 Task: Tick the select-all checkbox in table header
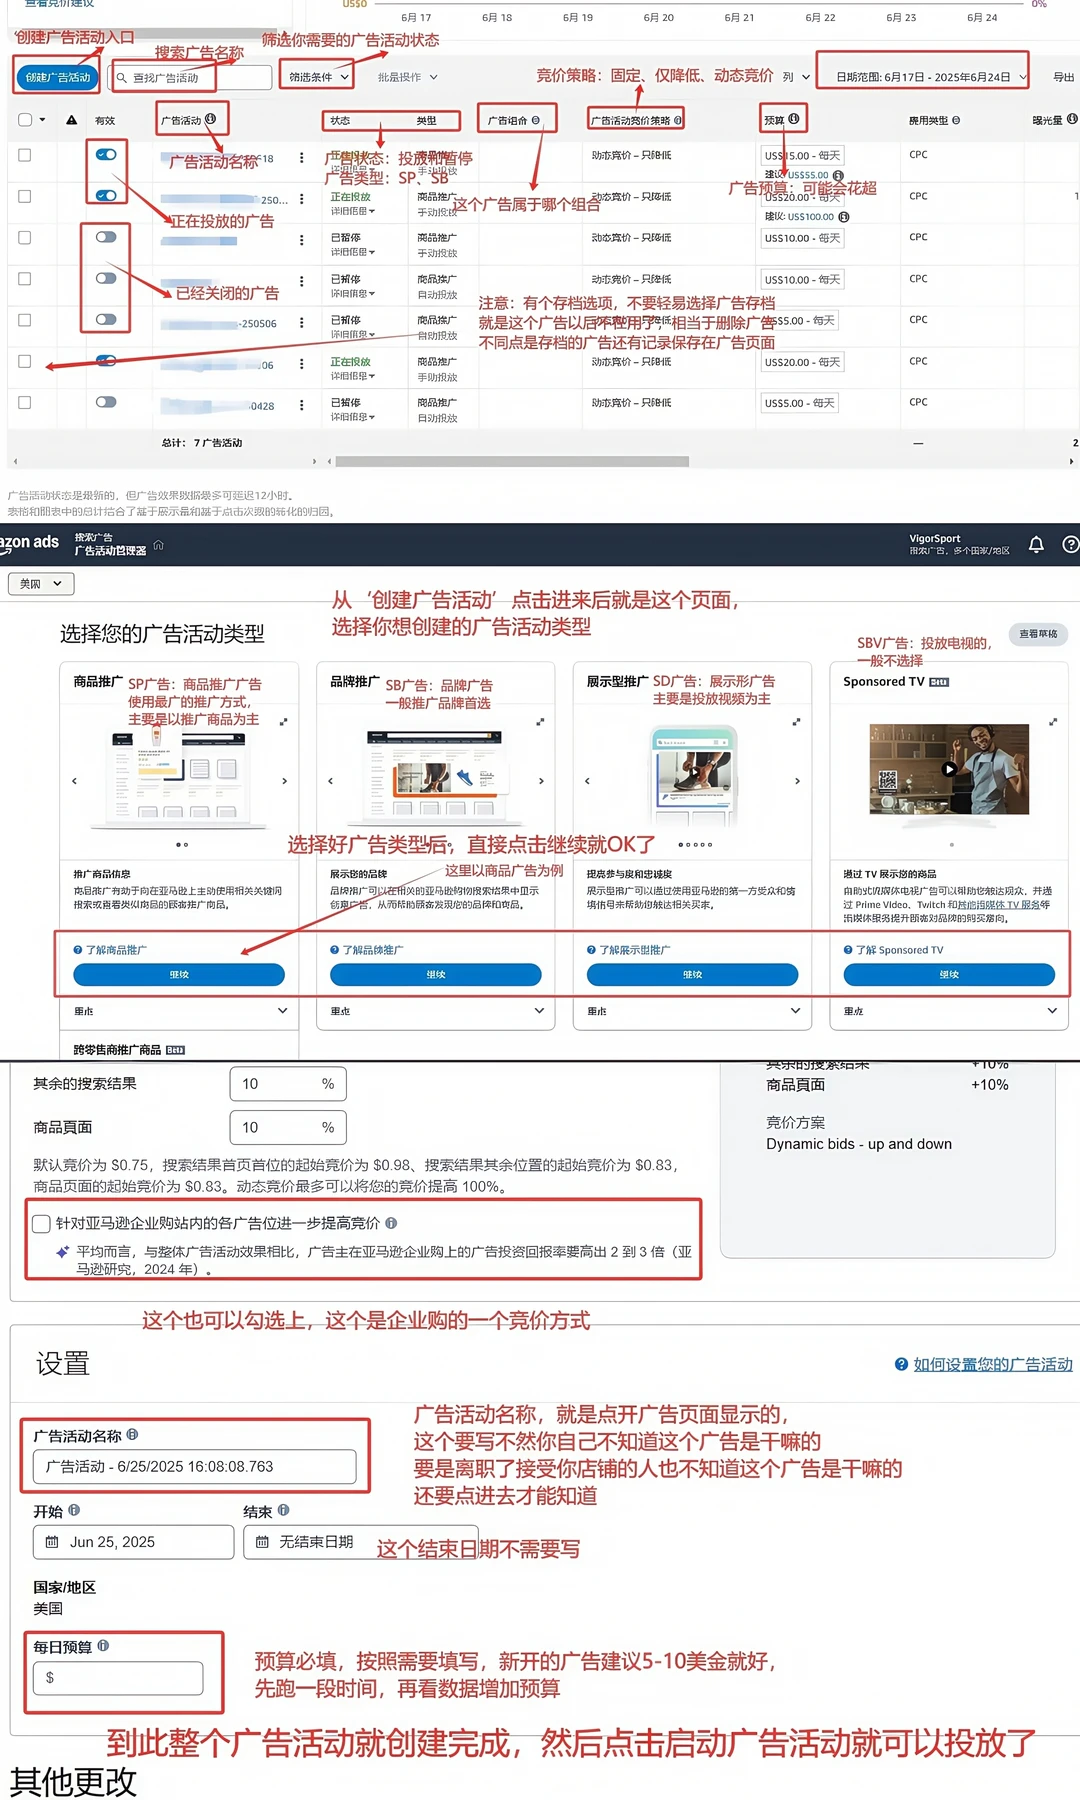(x=25, y=120)
